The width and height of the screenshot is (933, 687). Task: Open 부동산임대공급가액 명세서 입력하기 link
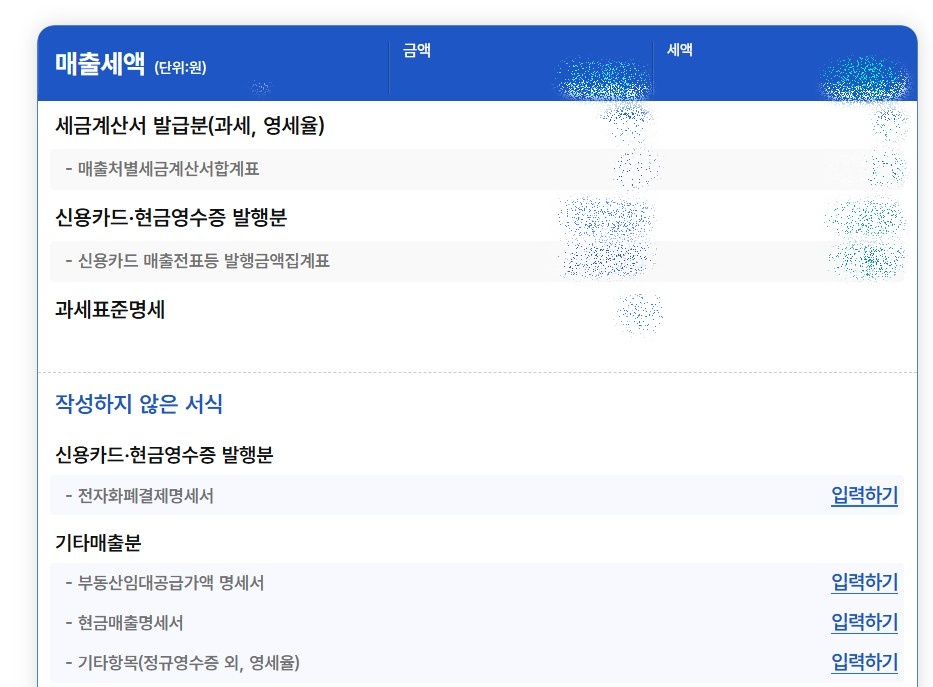tap(864, 581)
